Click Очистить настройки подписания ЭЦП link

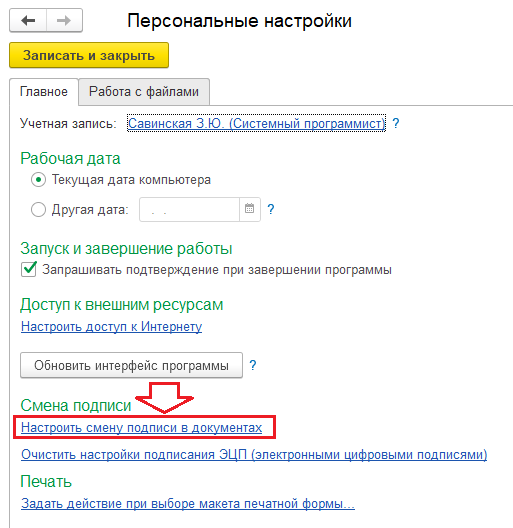point(254,455)
